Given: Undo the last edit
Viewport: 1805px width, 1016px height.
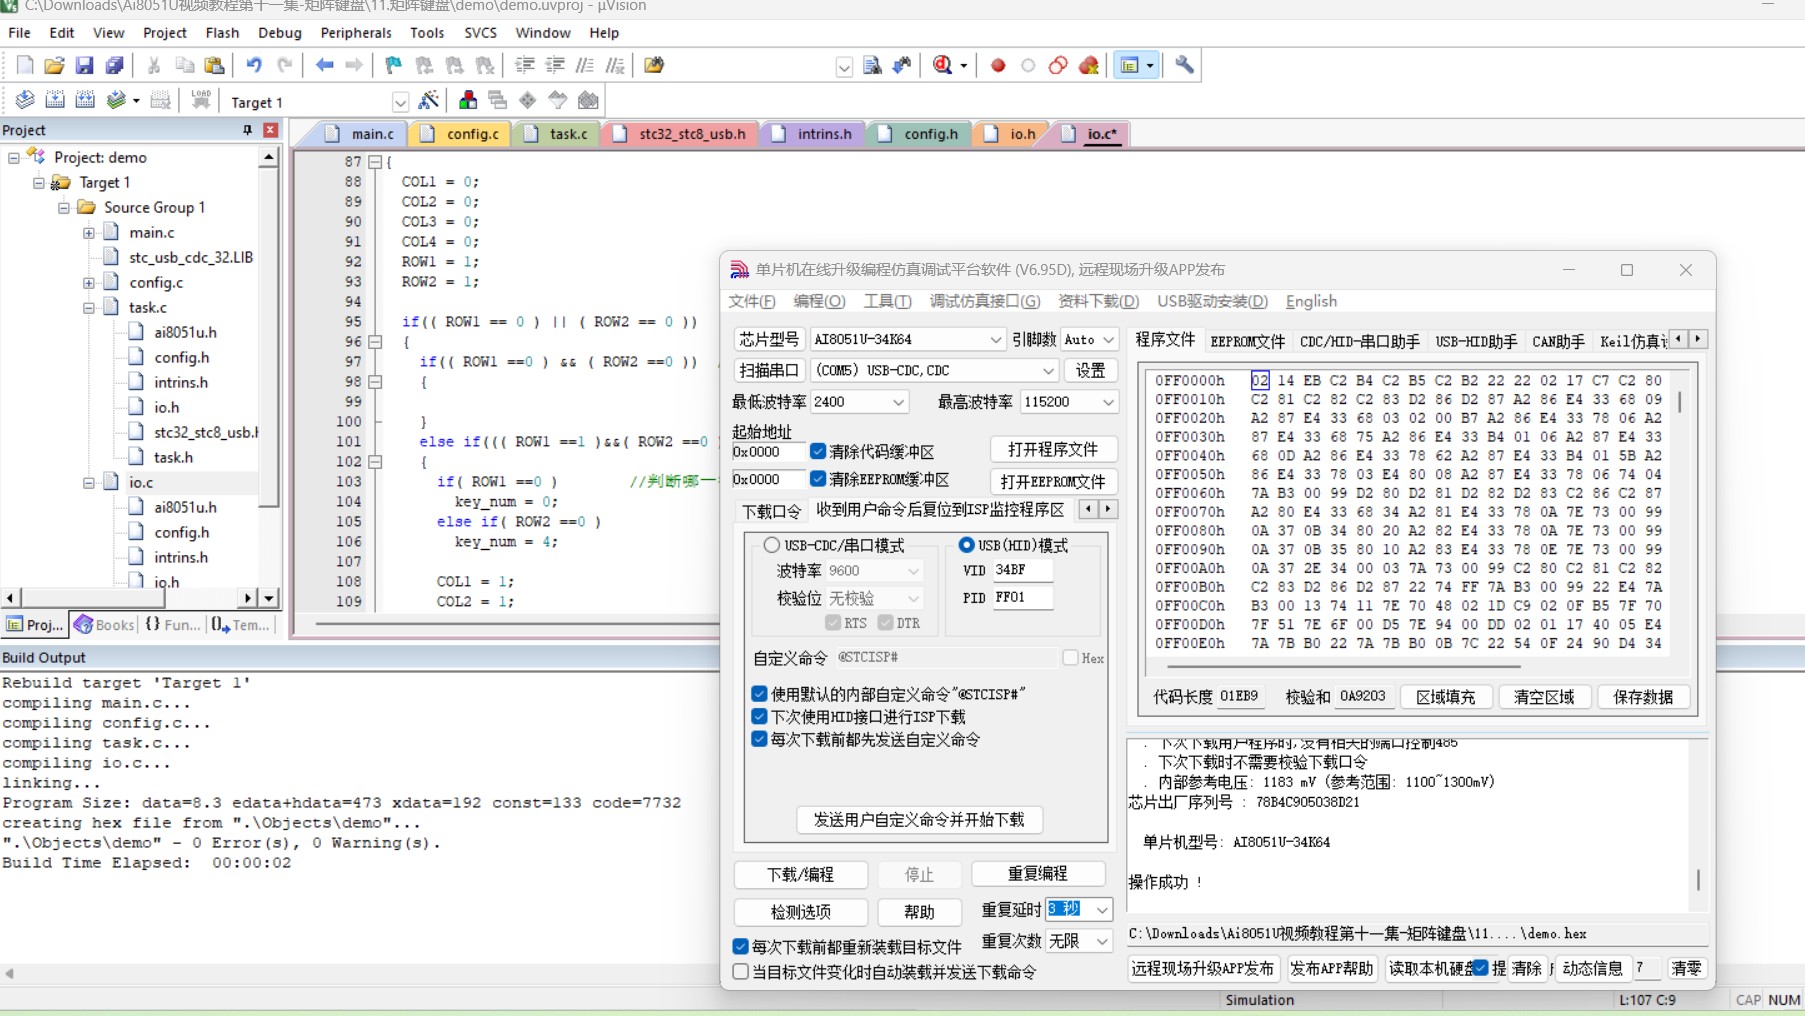Looking at the screenshot, I should pos(254,66).
